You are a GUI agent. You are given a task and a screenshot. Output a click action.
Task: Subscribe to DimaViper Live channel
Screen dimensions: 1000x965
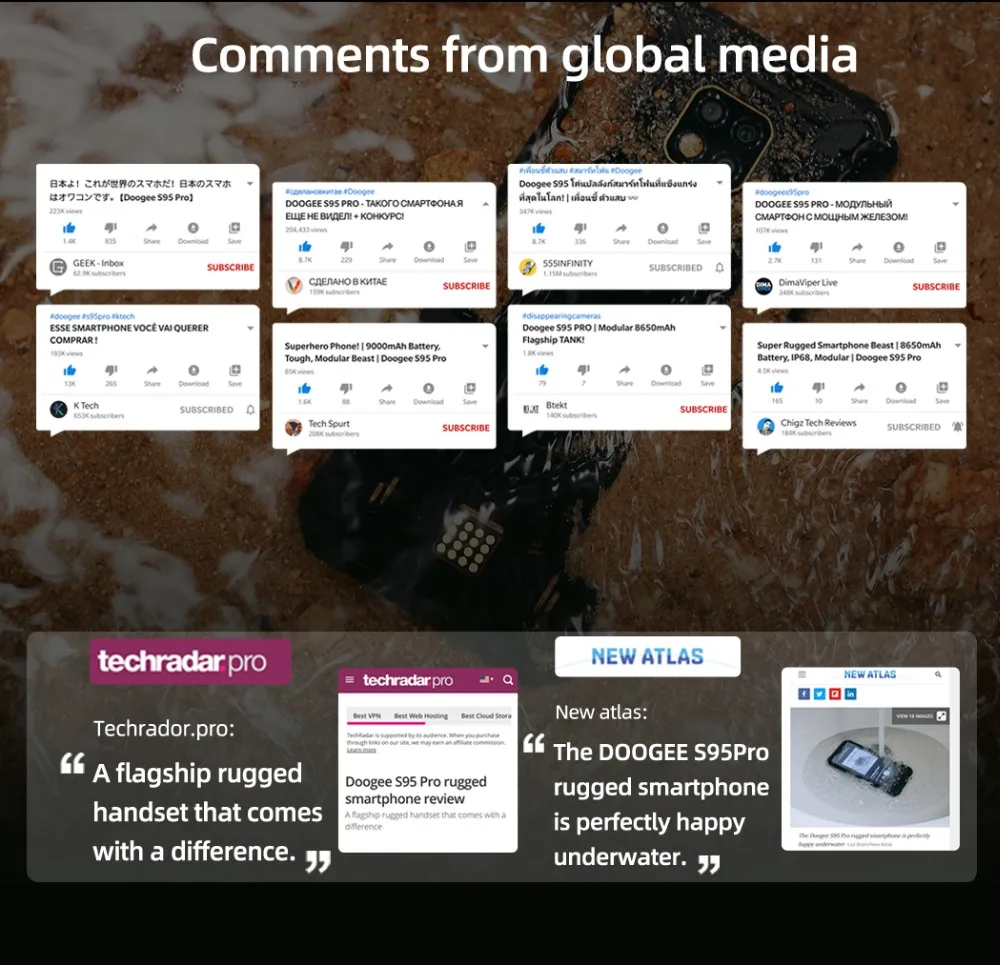pyautogui.click(x=936, y=286)
